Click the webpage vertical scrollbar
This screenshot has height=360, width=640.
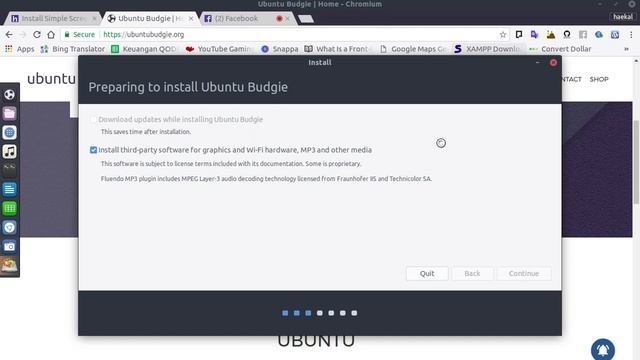636,161
